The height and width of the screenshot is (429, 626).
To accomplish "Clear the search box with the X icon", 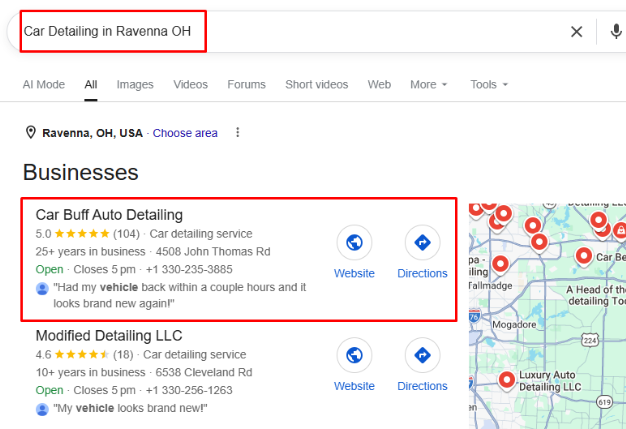I will click(576, 32).
